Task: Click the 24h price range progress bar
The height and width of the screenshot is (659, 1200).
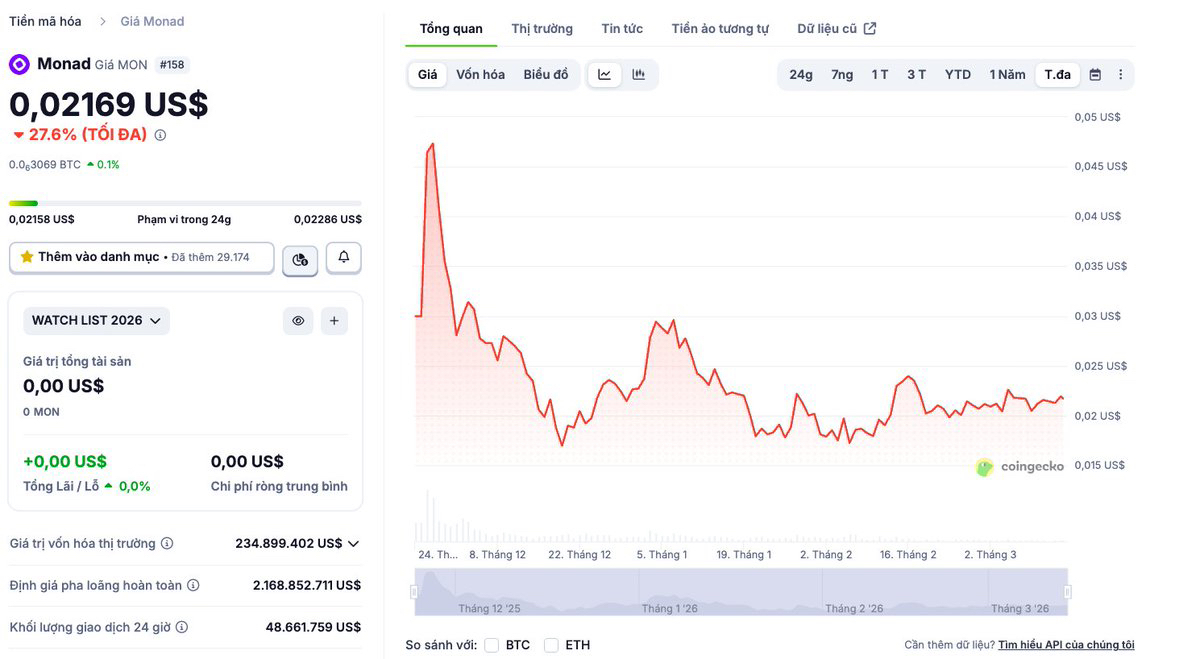Action: [185, 203]
